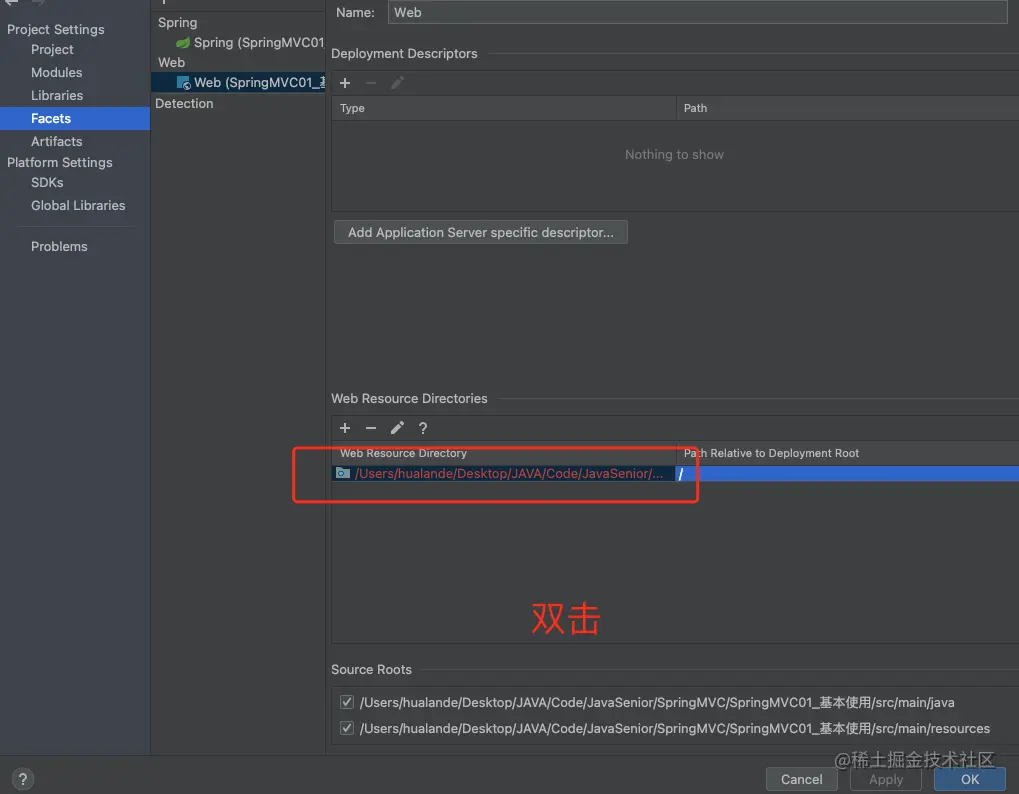Screen dimensions: 1019x794
Task: Select the Detection item
Action: click(x=184, y=104)
